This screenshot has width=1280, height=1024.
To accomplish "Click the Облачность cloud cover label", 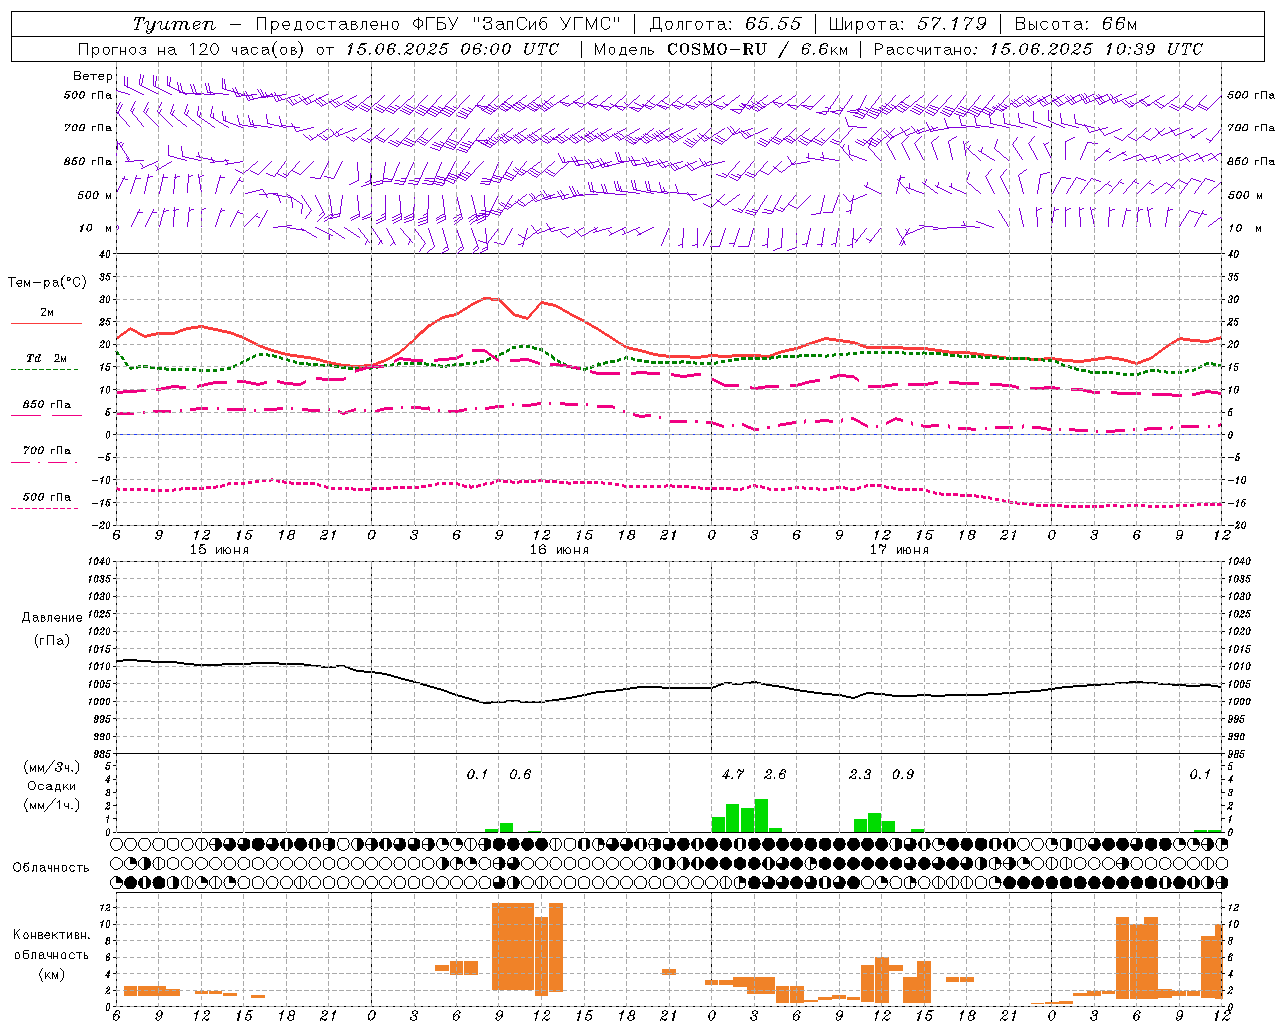I will click(x=51, y=868).
